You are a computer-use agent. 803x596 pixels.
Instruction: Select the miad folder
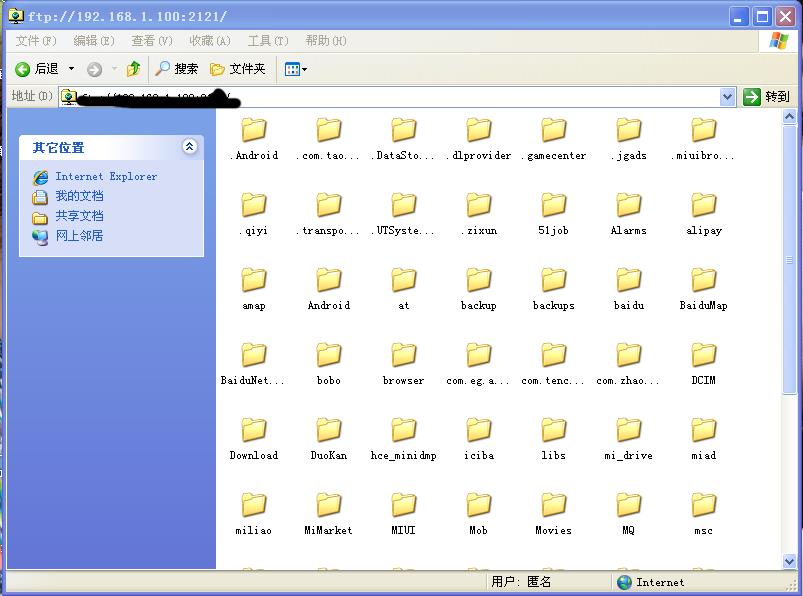pos(704,439)
